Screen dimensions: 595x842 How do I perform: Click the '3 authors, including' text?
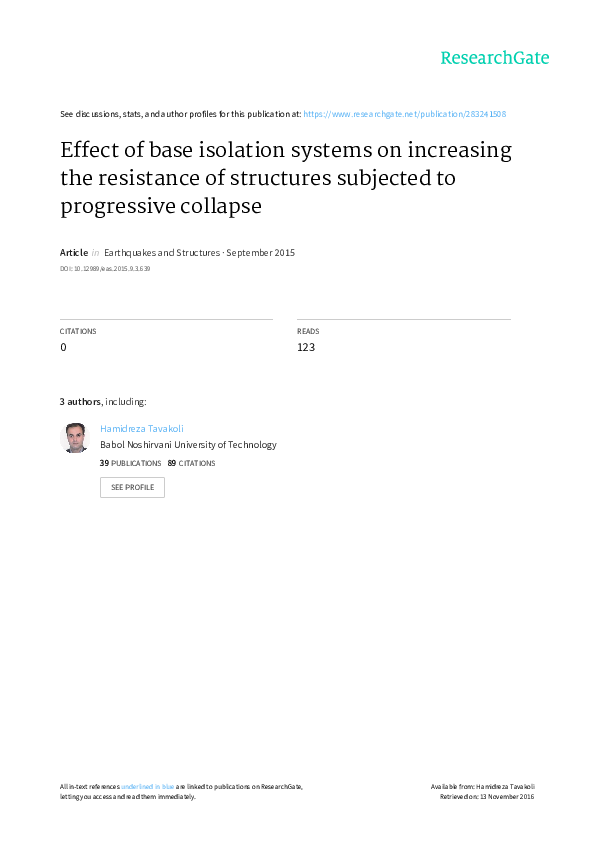coord(103,402)
